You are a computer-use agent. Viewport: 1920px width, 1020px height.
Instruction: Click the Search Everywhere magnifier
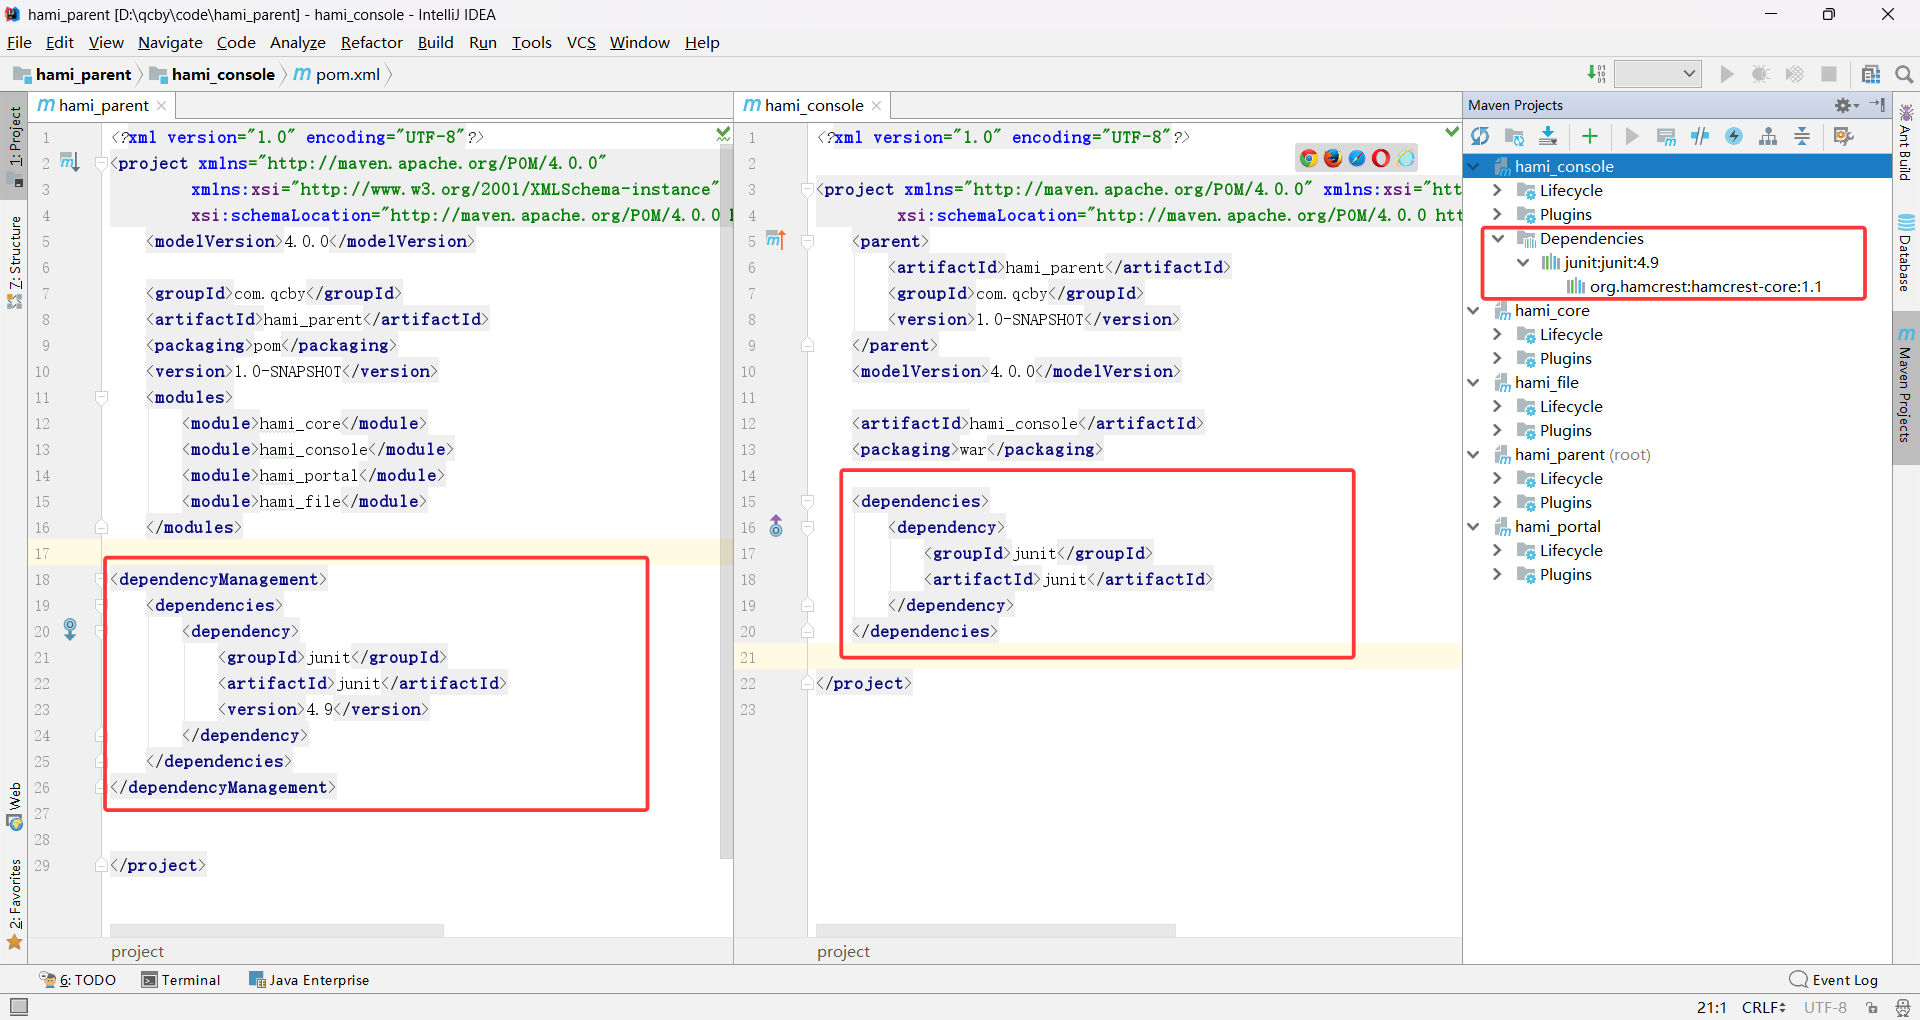pos(1904,74)
